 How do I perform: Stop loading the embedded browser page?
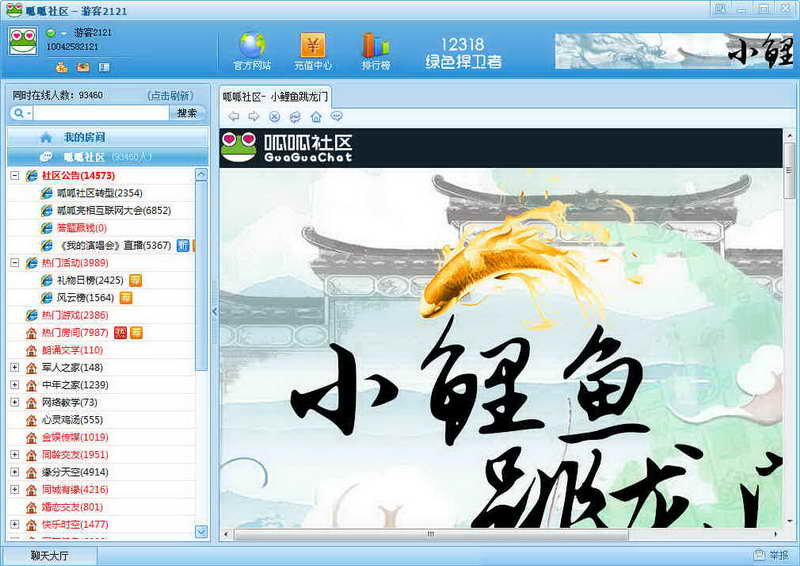pos(274,117)
